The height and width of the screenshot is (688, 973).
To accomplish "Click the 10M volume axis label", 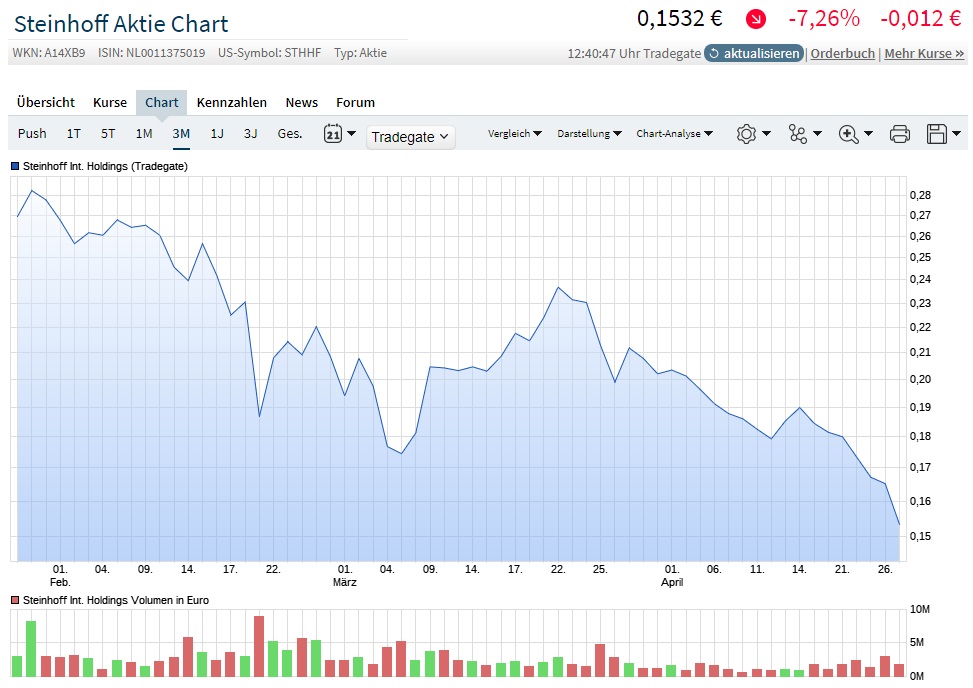I will 920,610.
